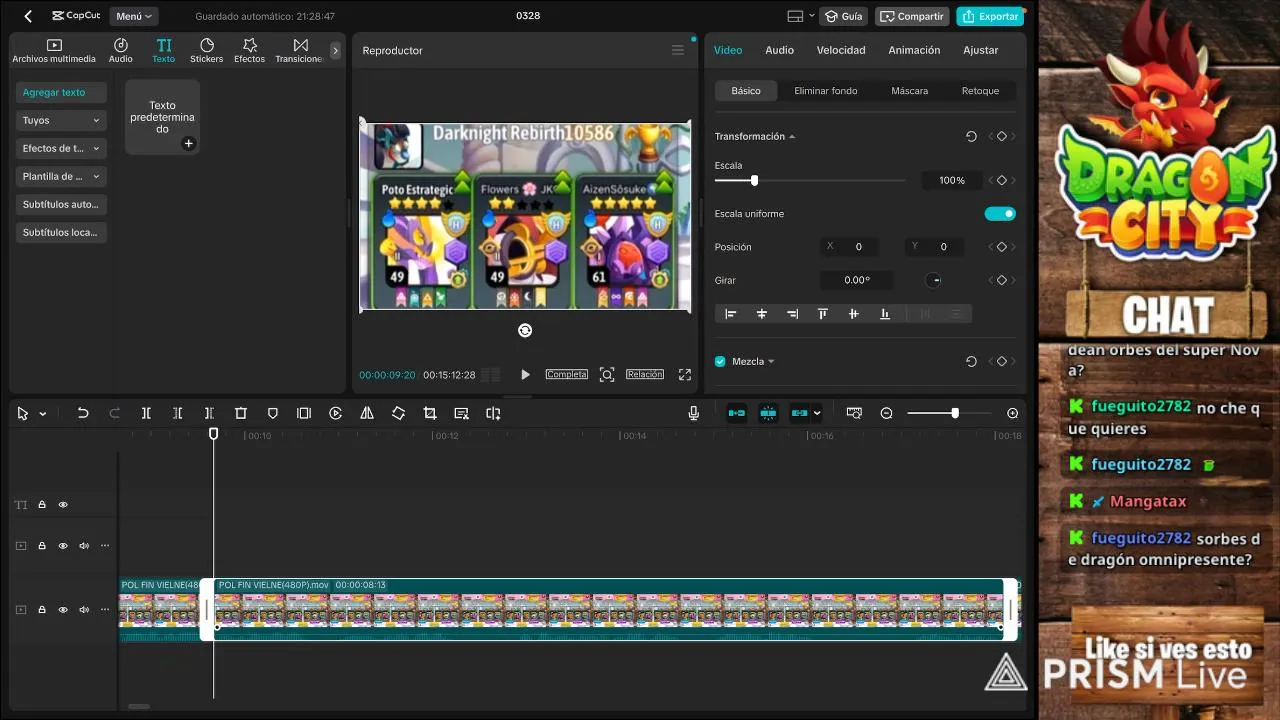Delete the selected clip with trash icon
The image size is (1280, 720).
click(x=241, y=413)
